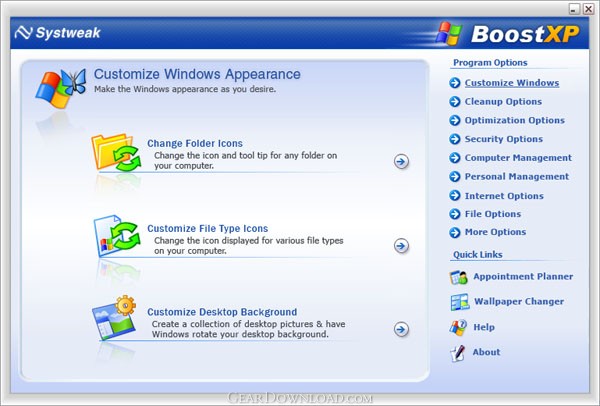Image resolution: width=600 pixels, height=406 pixels.
Task: Minimize the BoostXP window
Action: (x=574, y=9)
